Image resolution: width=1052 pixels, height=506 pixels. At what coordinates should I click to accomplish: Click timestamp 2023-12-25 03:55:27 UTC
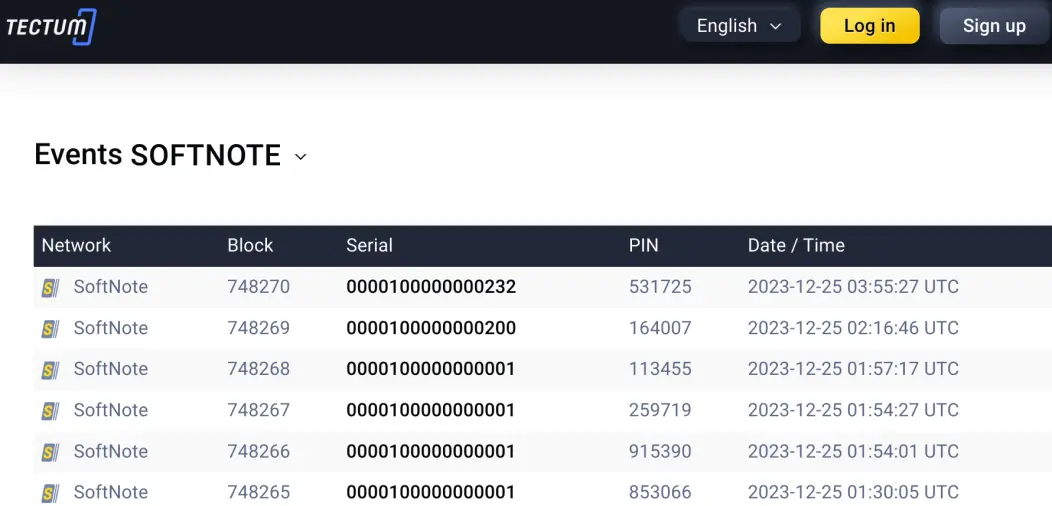tap(853, 287)
